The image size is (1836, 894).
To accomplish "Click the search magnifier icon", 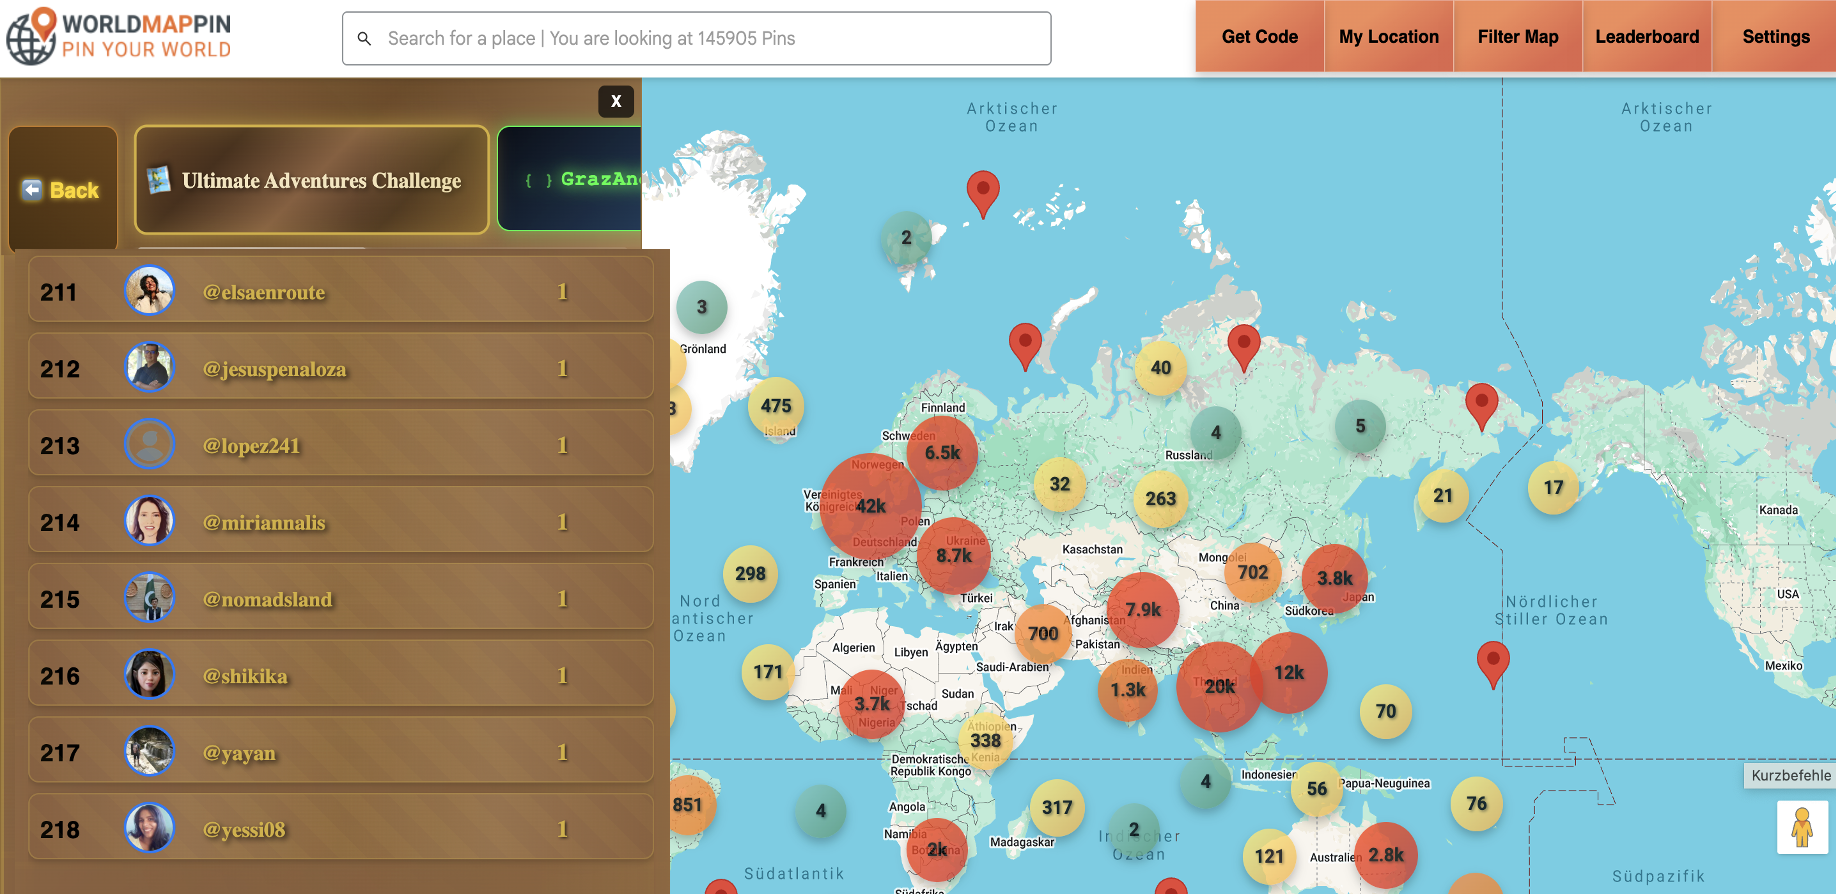I will (x=365, y=39).
